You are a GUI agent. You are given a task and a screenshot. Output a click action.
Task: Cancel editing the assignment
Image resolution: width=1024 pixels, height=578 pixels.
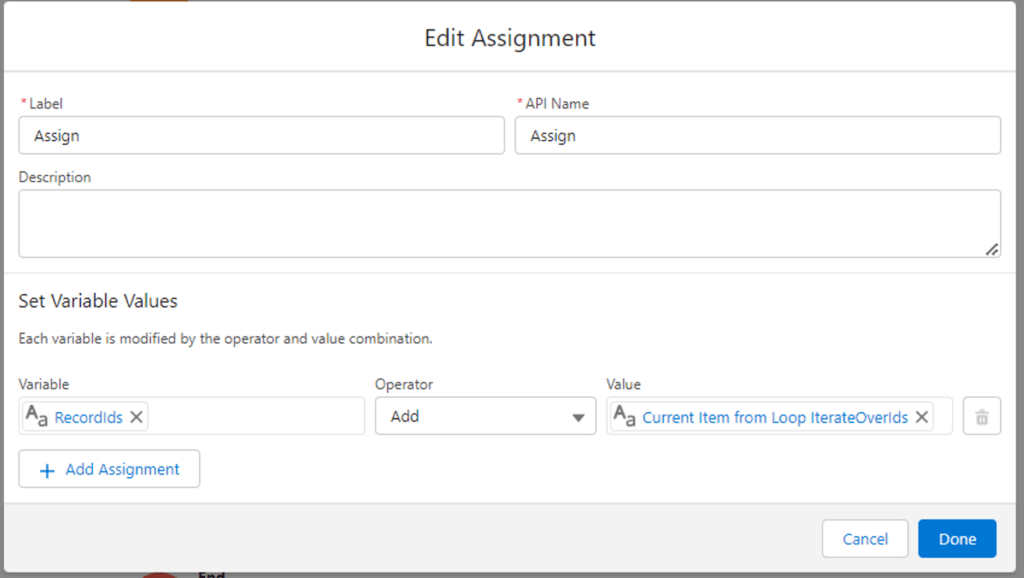[865, 539]
